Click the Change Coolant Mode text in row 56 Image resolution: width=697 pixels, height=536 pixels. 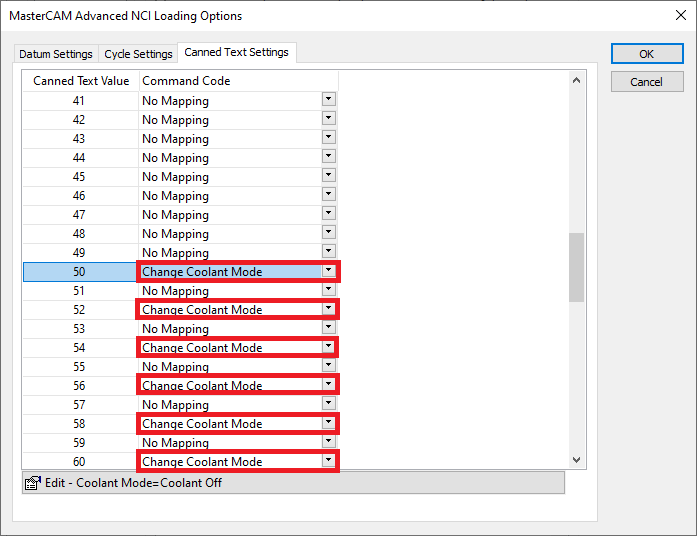[x=202, y=386]
